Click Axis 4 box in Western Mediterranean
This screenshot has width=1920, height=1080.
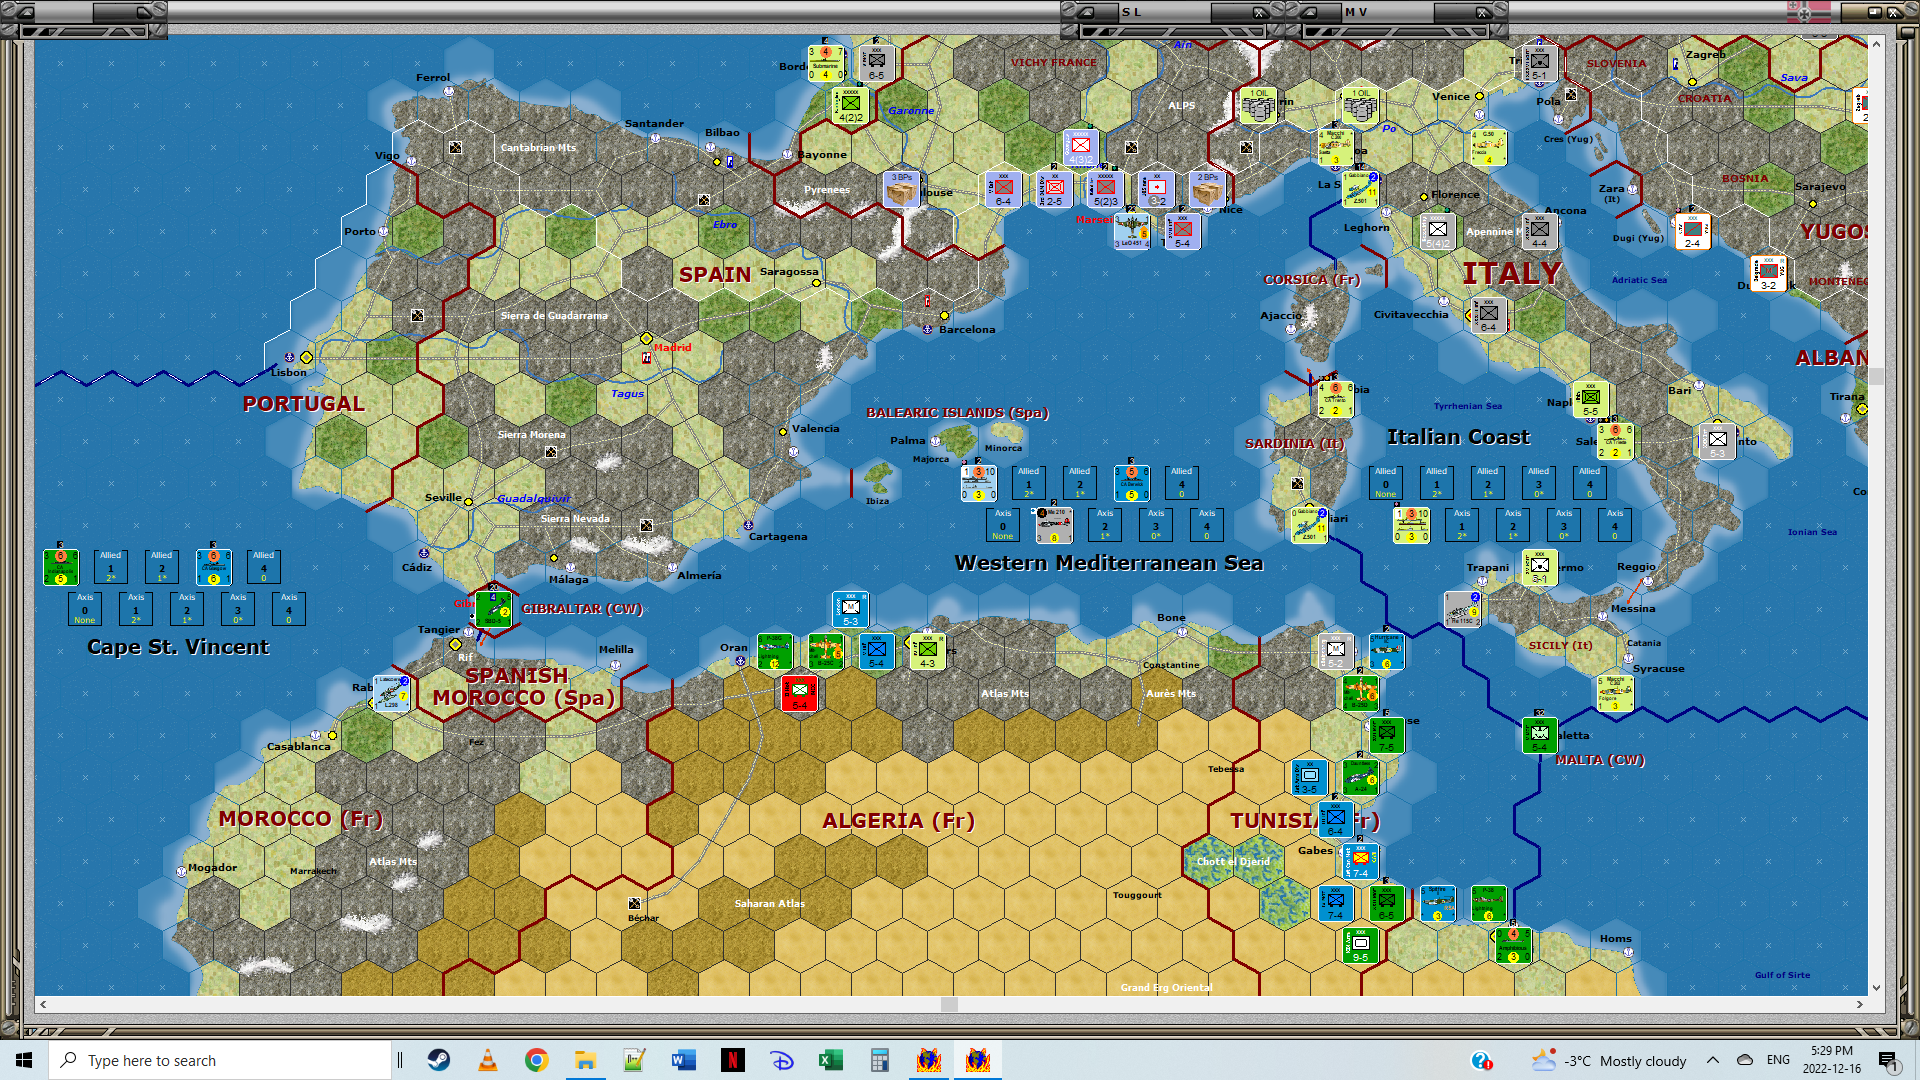pos(1207,525)
